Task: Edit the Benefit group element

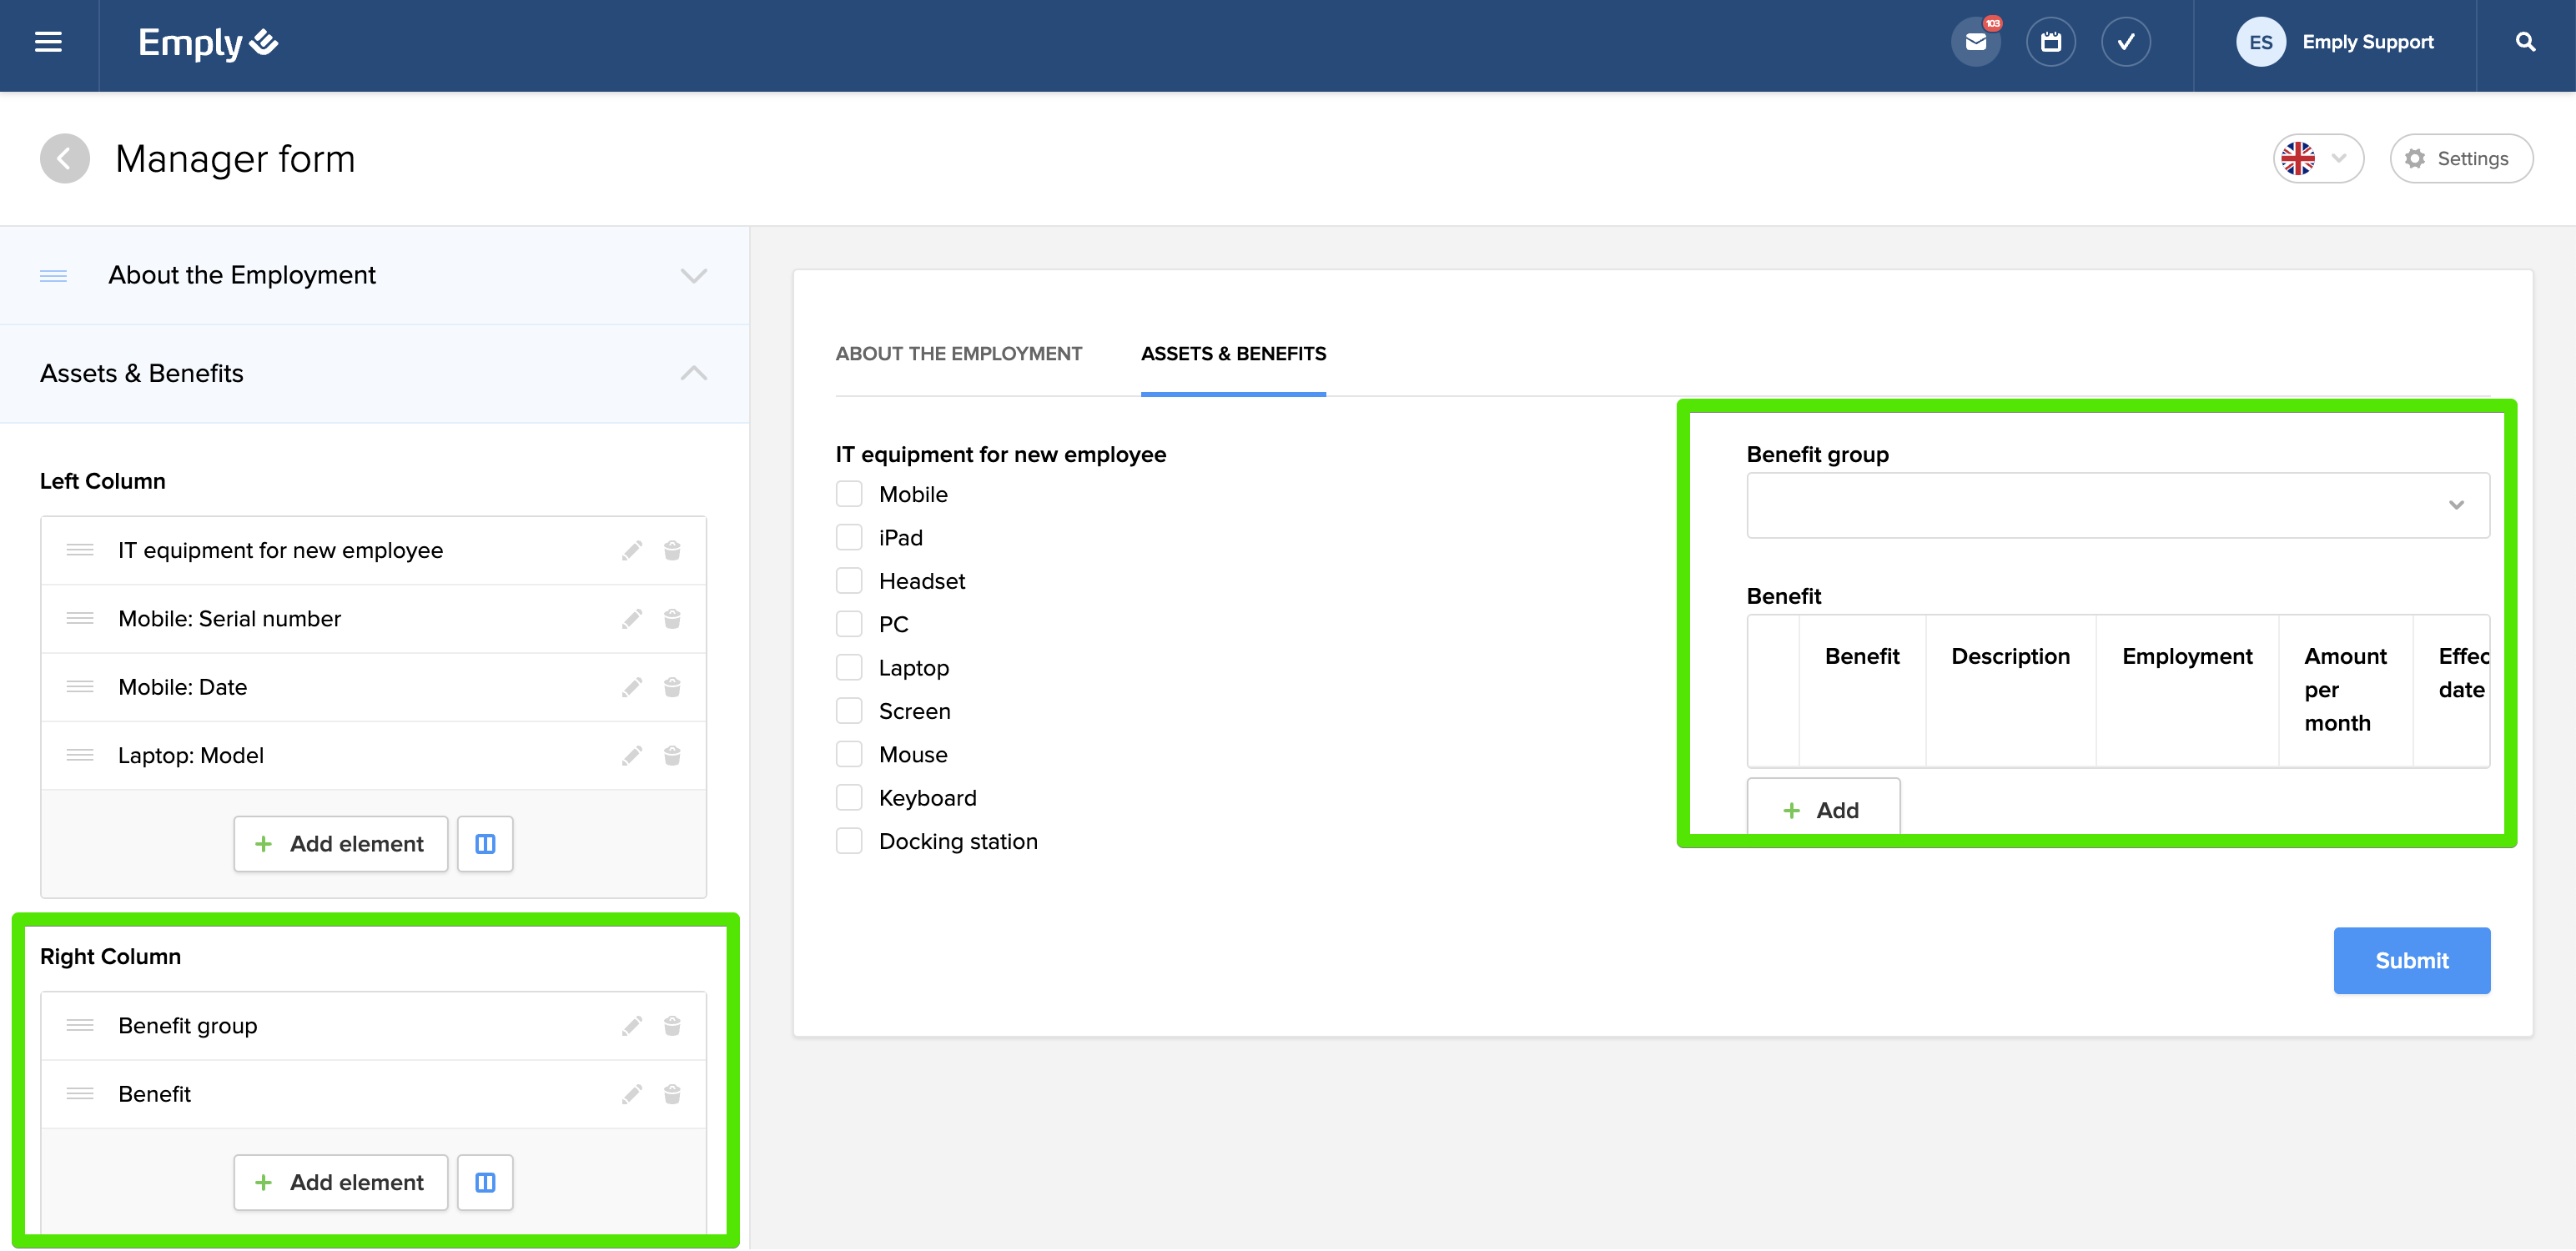Action: (631, 1026)
